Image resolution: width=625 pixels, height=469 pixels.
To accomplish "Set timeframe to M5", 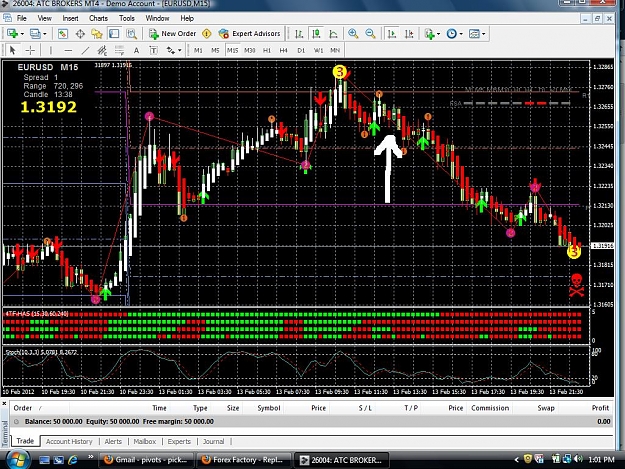I will pyautogui.click(x=215, y=50).
